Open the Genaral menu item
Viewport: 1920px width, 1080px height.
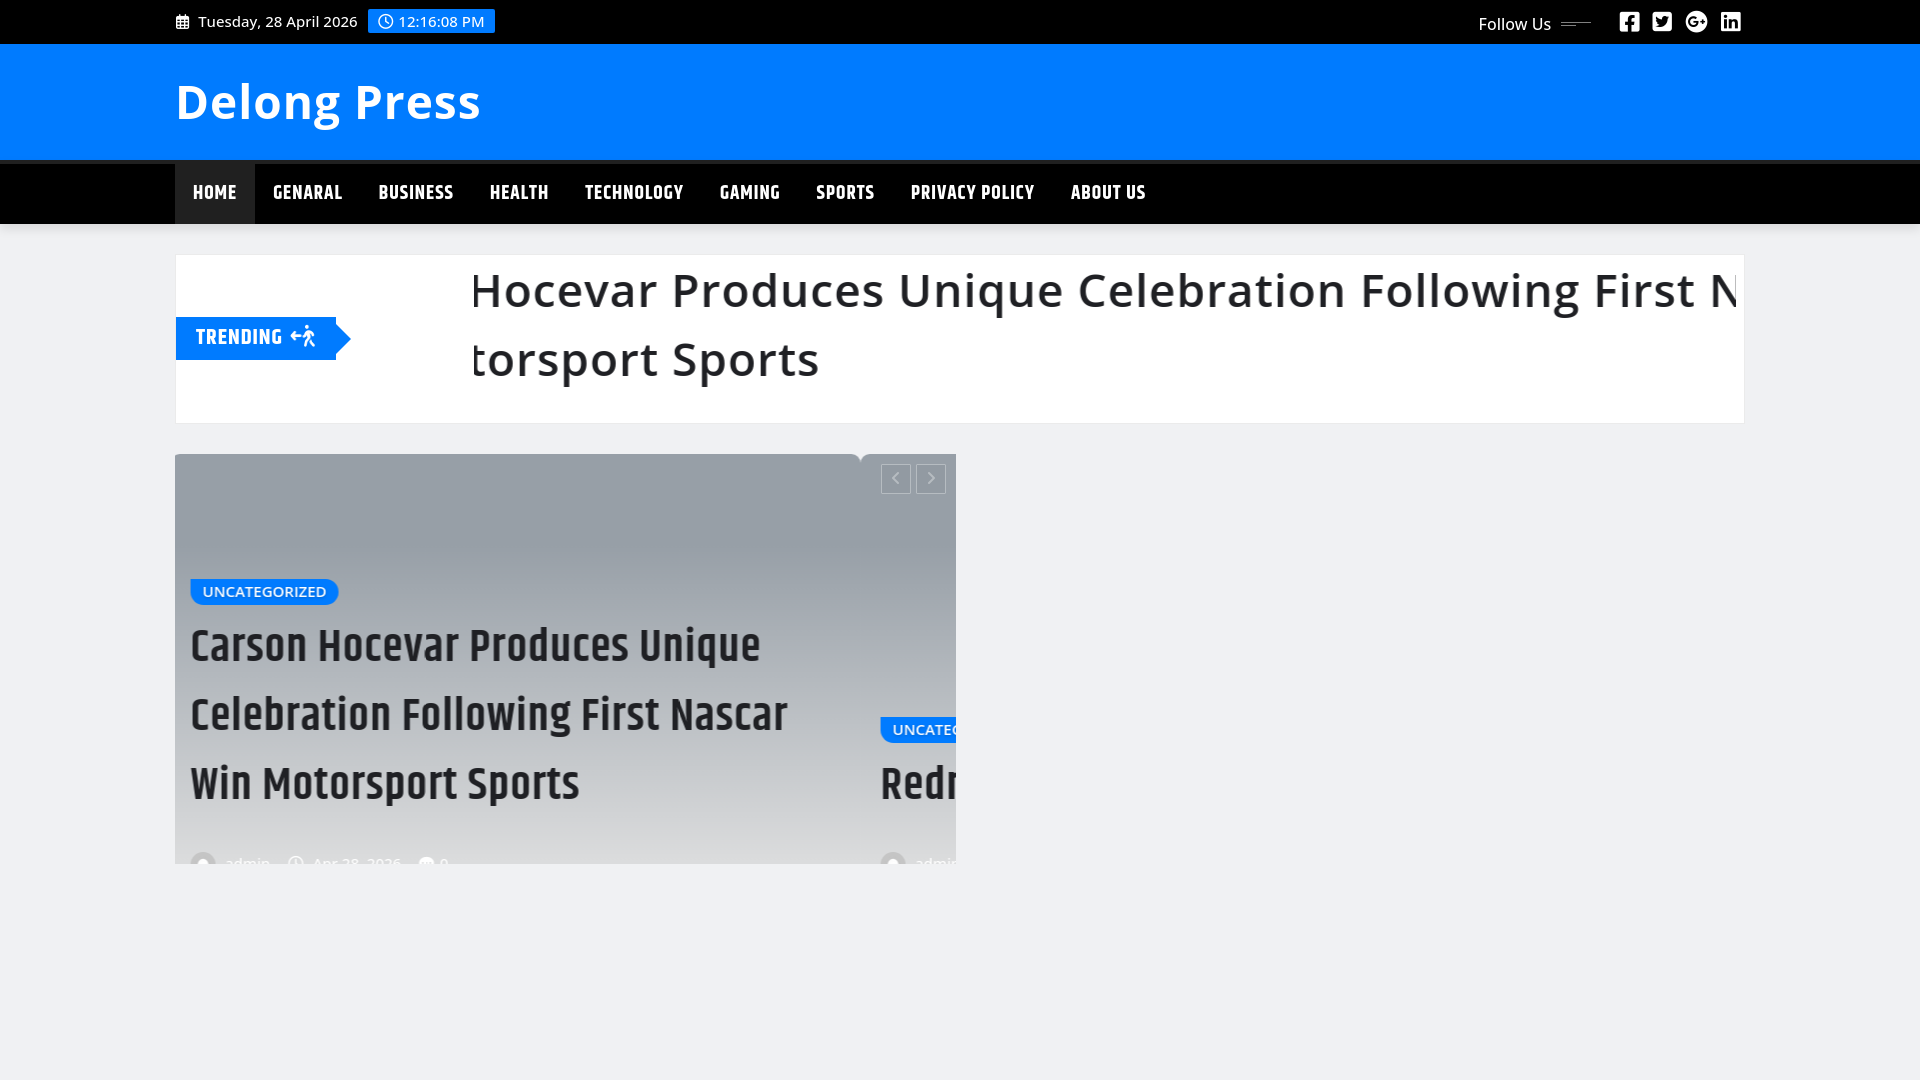[307, 193]
